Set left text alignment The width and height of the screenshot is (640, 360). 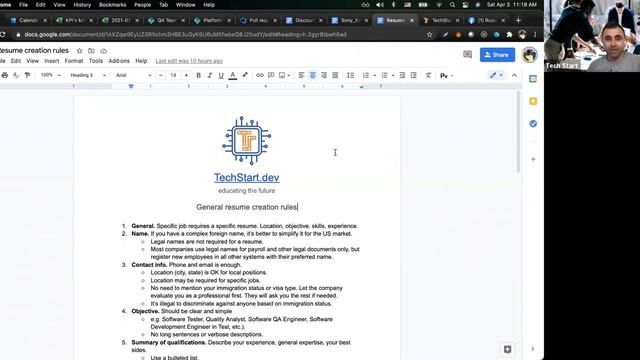tap(301, 75)
